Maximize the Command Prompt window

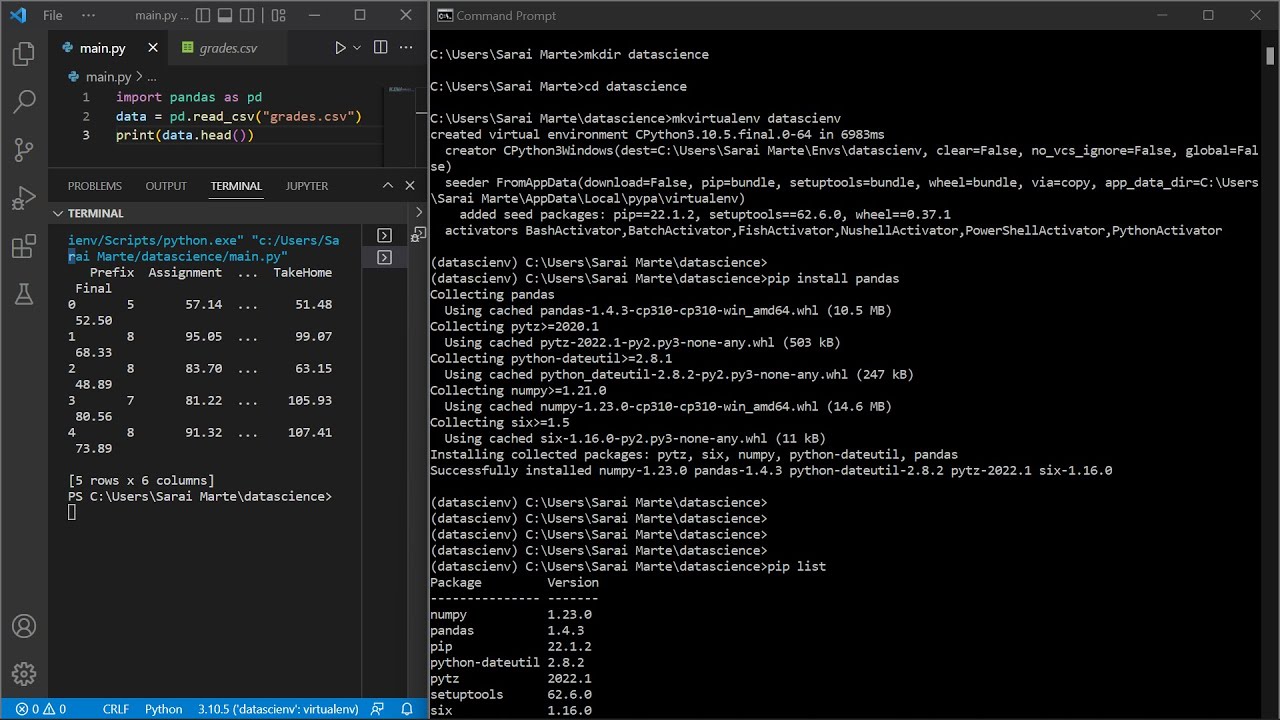pos(1208,15)
